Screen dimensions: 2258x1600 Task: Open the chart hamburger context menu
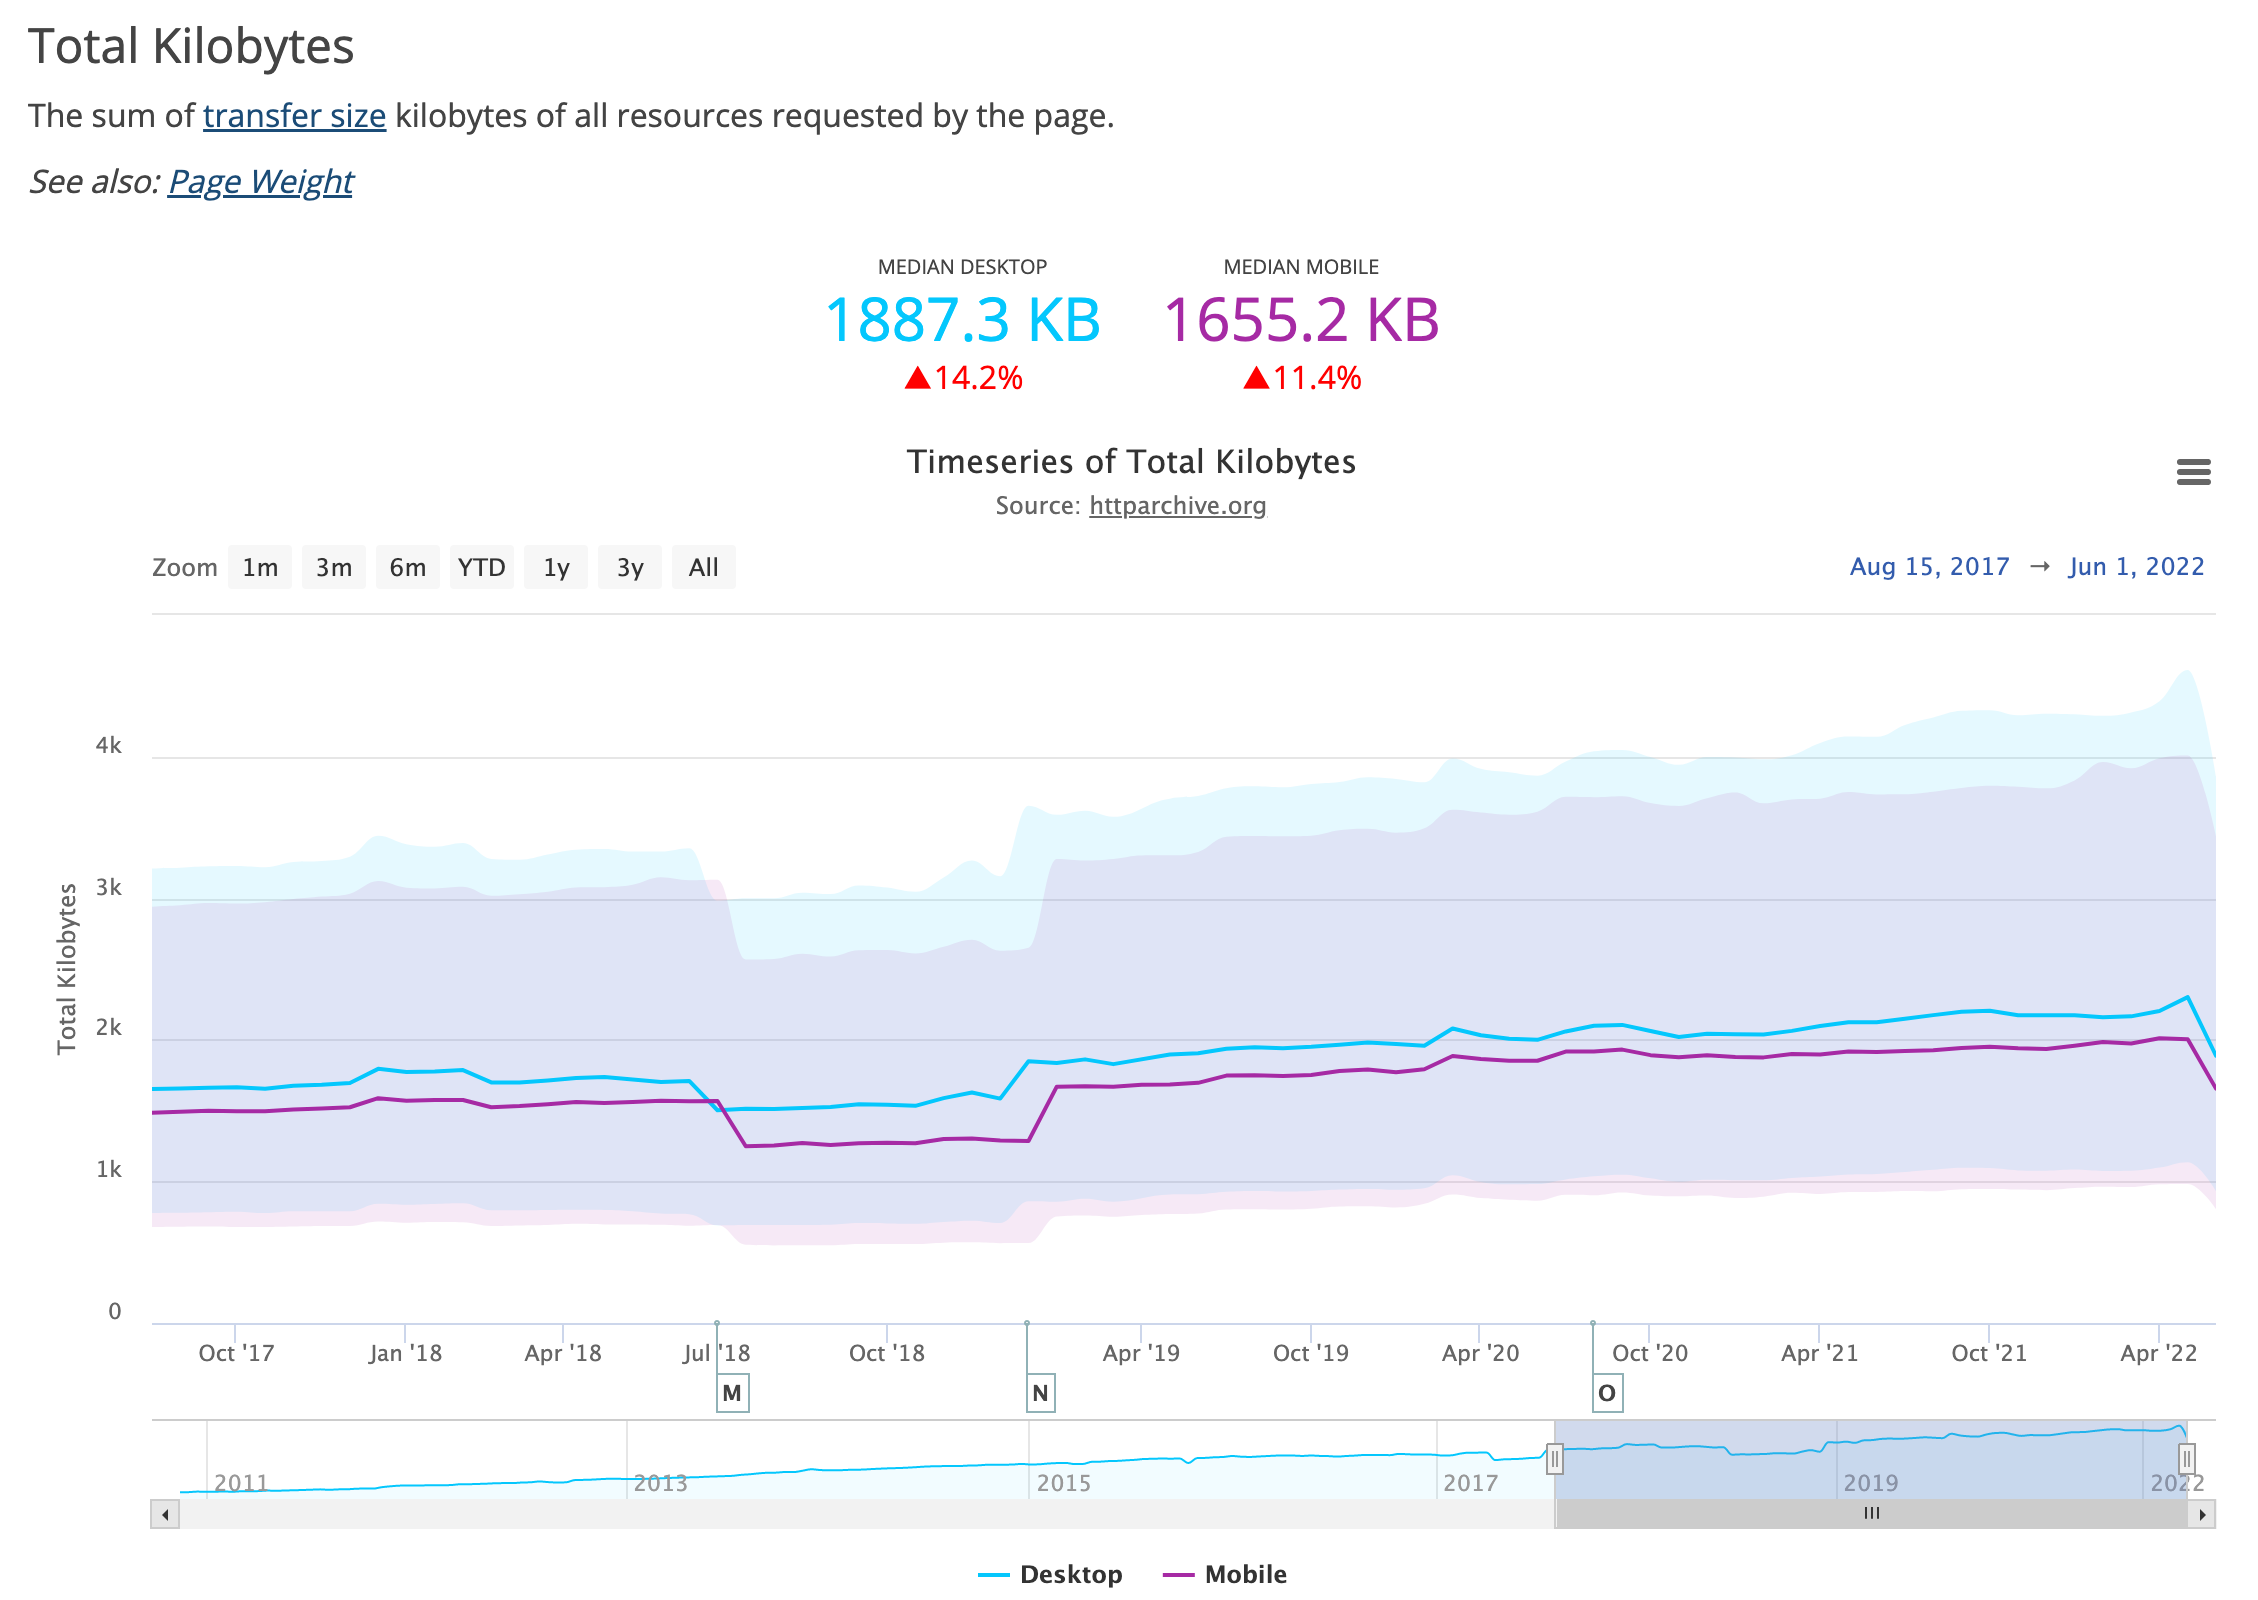pos(2193,471)
